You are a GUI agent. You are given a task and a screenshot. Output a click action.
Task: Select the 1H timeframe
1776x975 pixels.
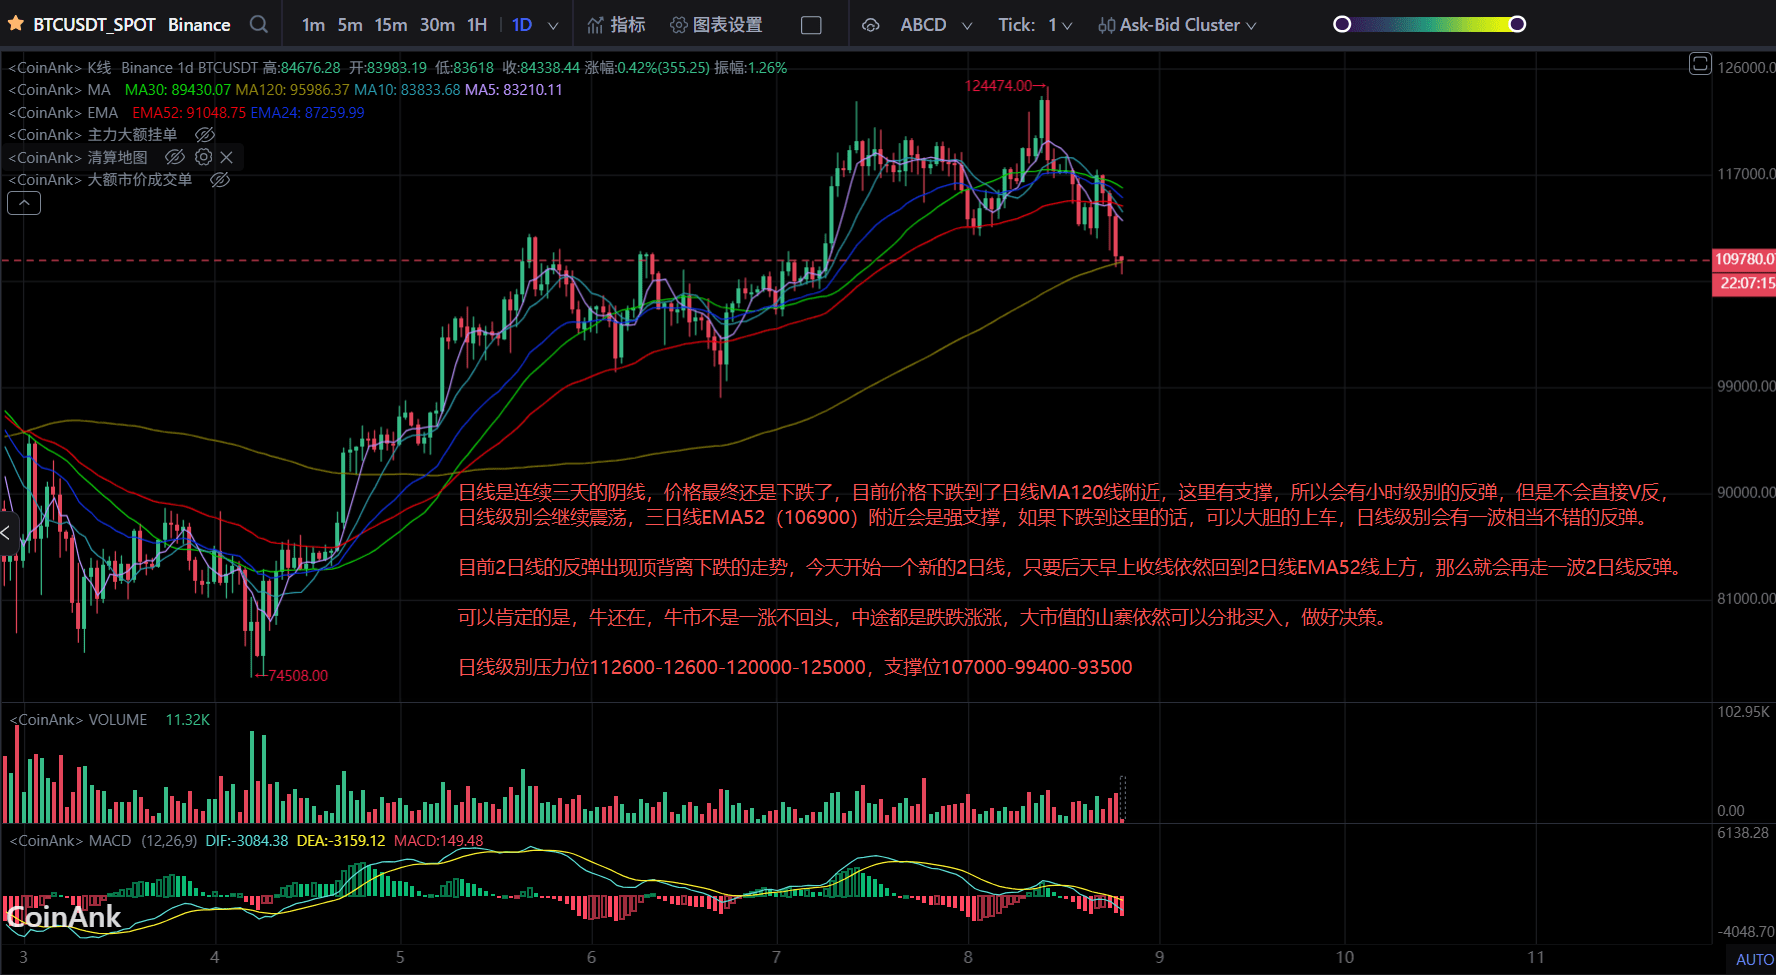477,25
